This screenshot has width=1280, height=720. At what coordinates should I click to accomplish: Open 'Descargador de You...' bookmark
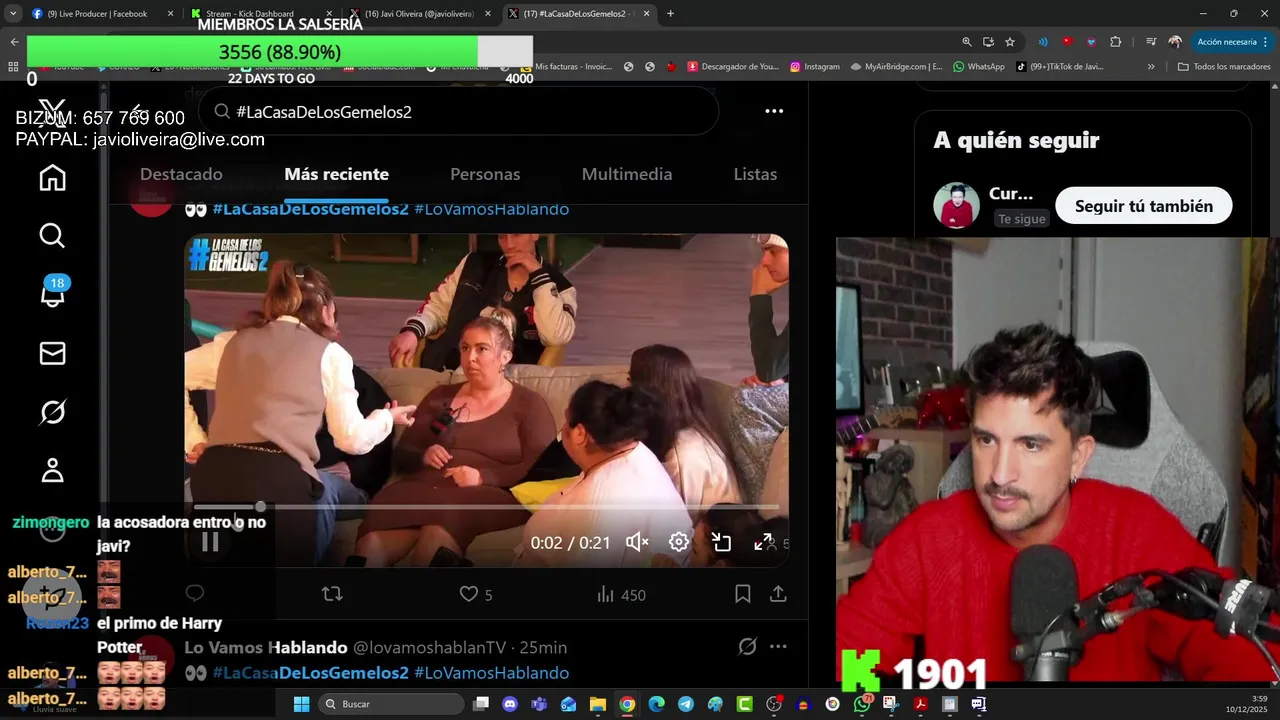coord(732,66)
